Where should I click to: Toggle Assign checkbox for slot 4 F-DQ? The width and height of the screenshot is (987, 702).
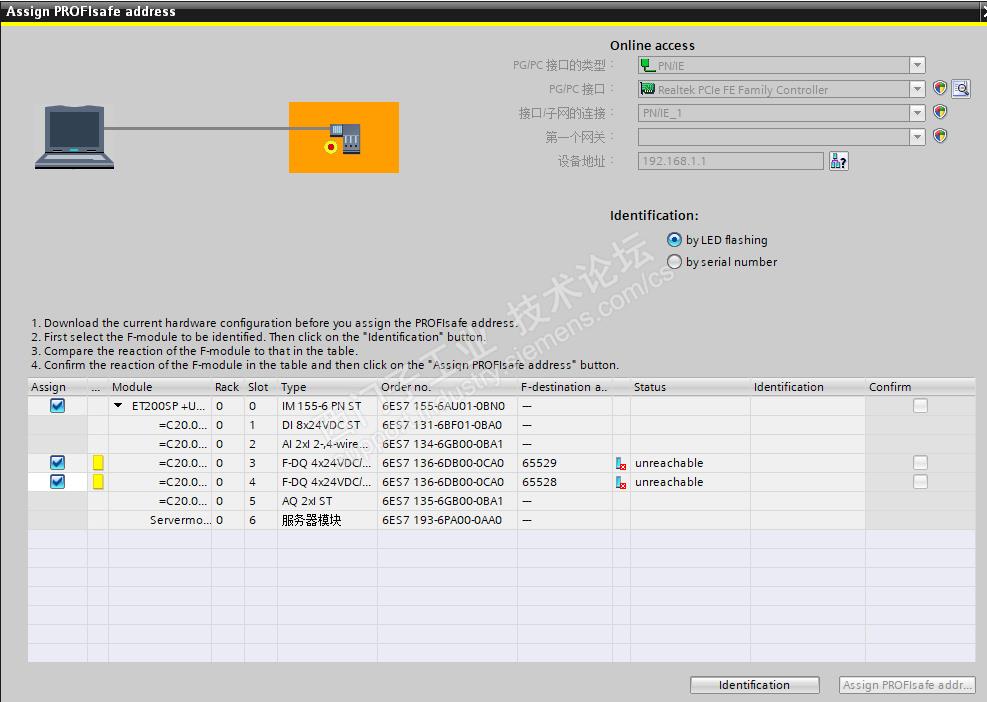(57, 482)
